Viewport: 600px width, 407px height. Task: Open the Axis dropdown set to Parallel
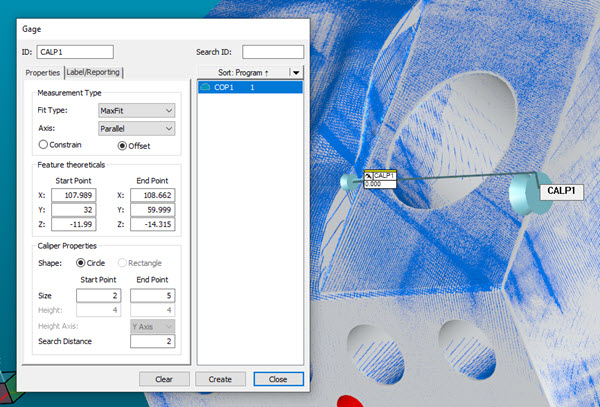point(136,128)
